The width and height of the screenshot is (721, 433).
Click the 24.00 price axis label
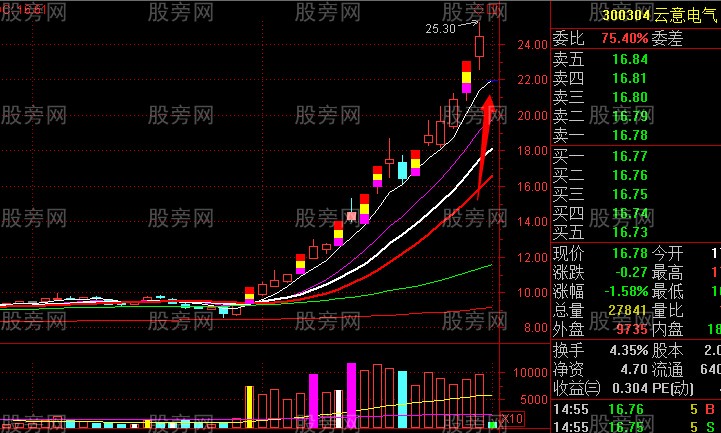coord(532,45)
